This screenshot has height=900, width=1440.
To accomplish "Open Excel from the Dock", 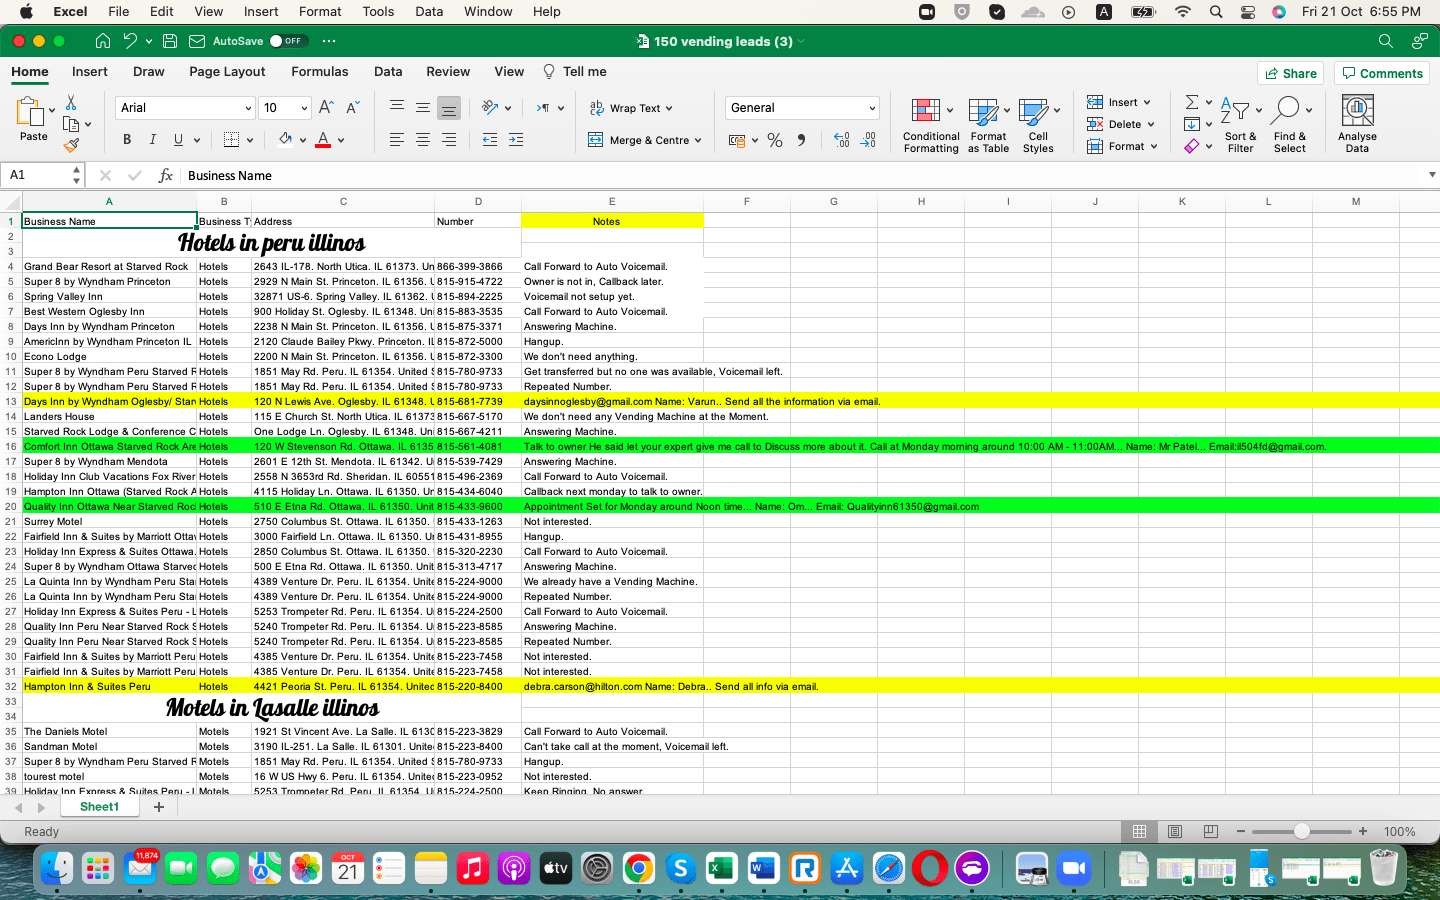I will (721, 869).
